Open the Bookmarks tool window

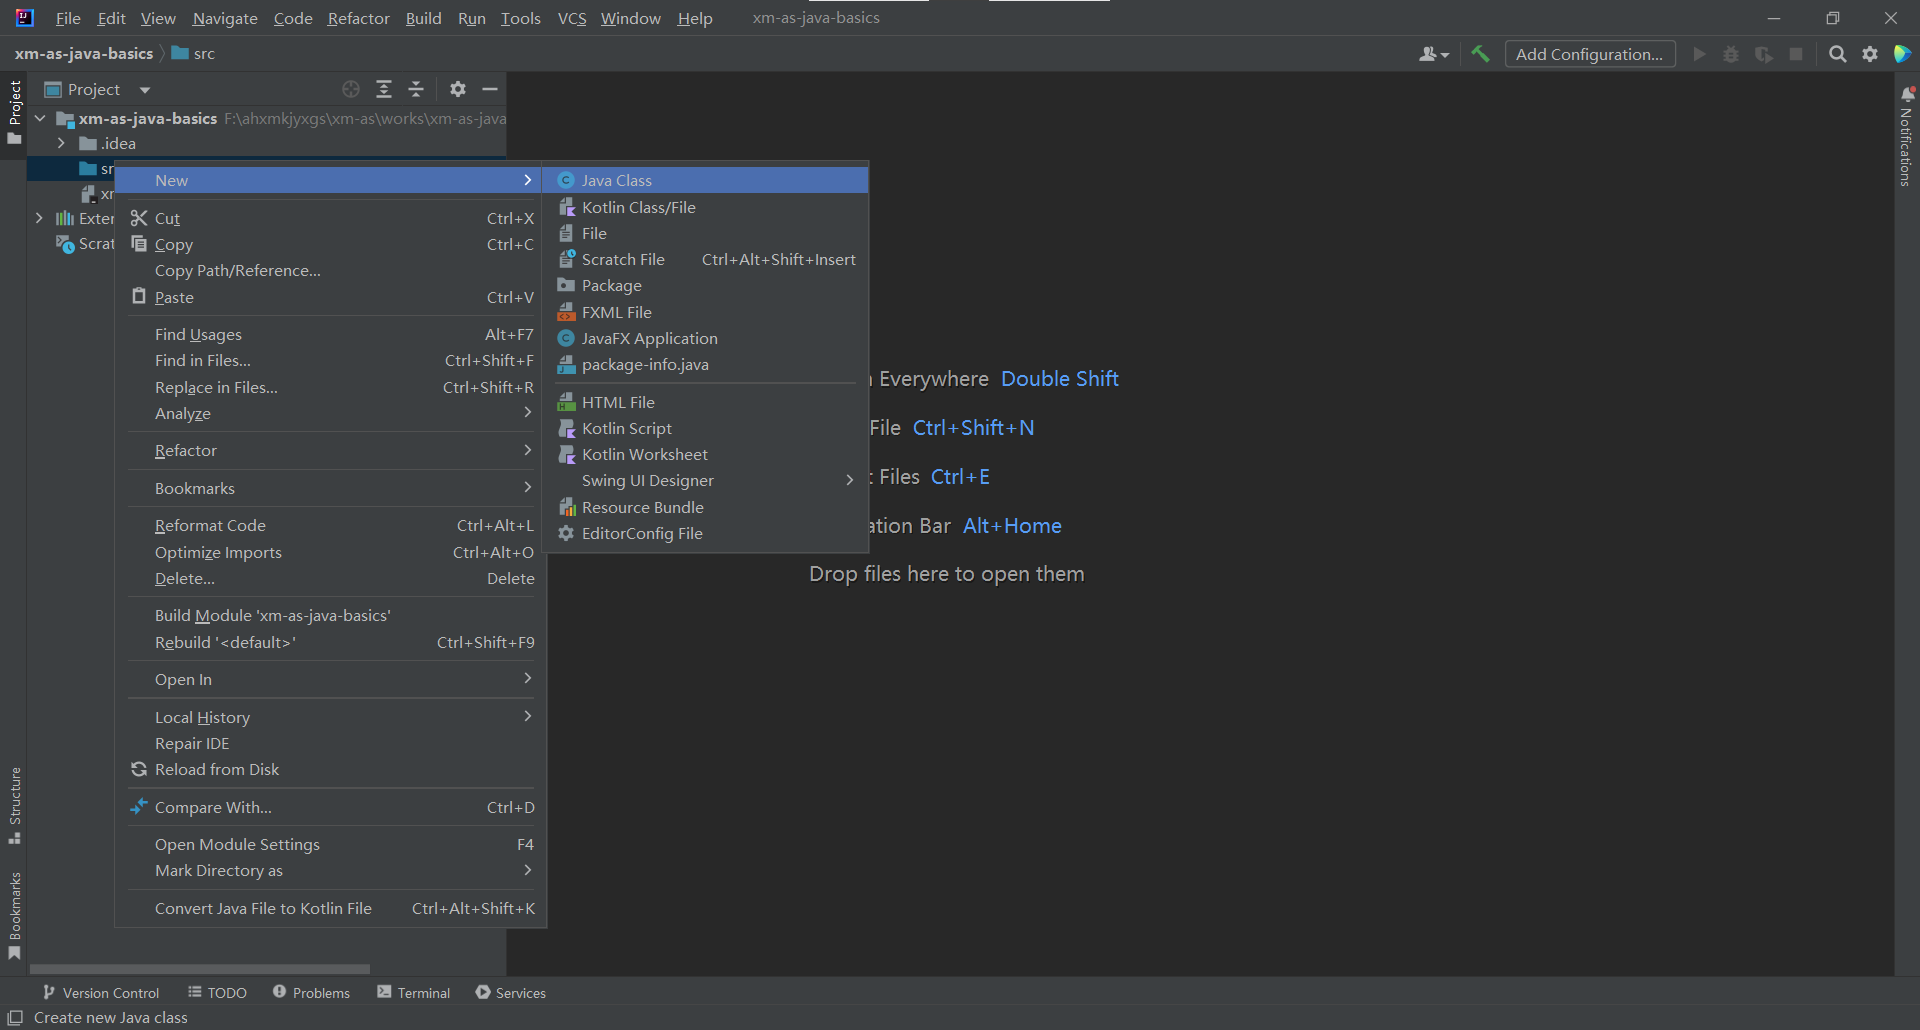(x=15, y=915)
